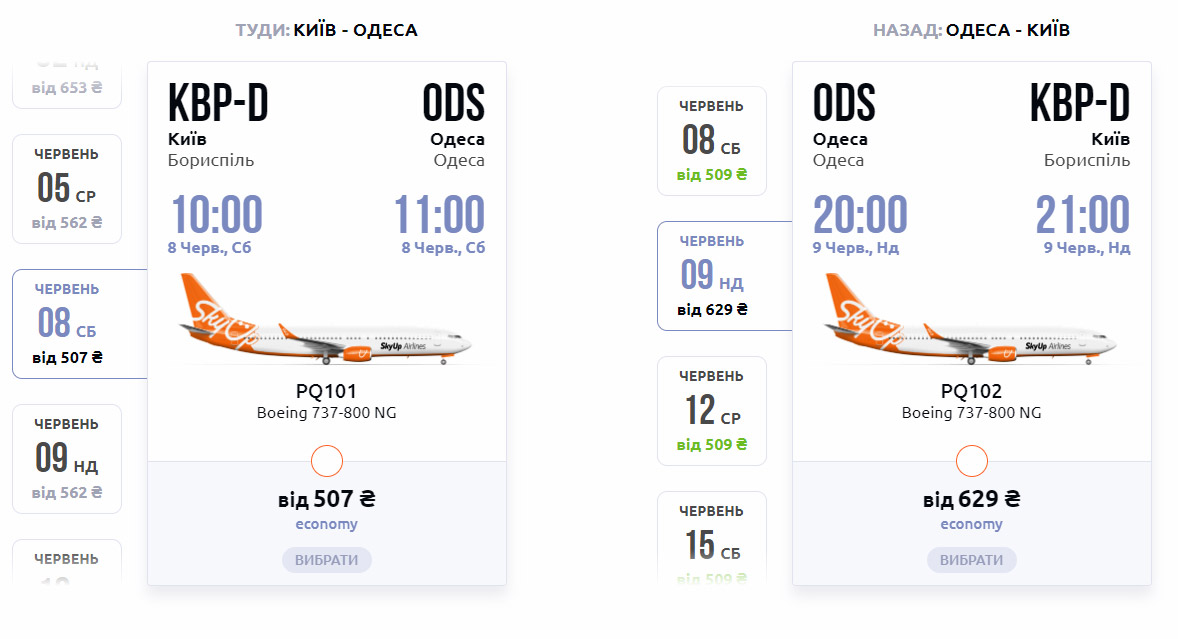Click the 10:00 departure time on outbound flight
Image resolution: width=1178 pixels, height=639 pixels.
(217, 215)
